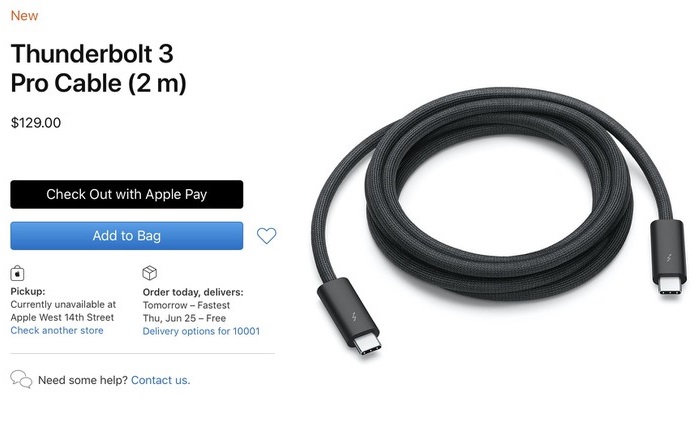
Task: Click the chat bubbles help icon
Action: pyautogui.click(x=21, y=379)
